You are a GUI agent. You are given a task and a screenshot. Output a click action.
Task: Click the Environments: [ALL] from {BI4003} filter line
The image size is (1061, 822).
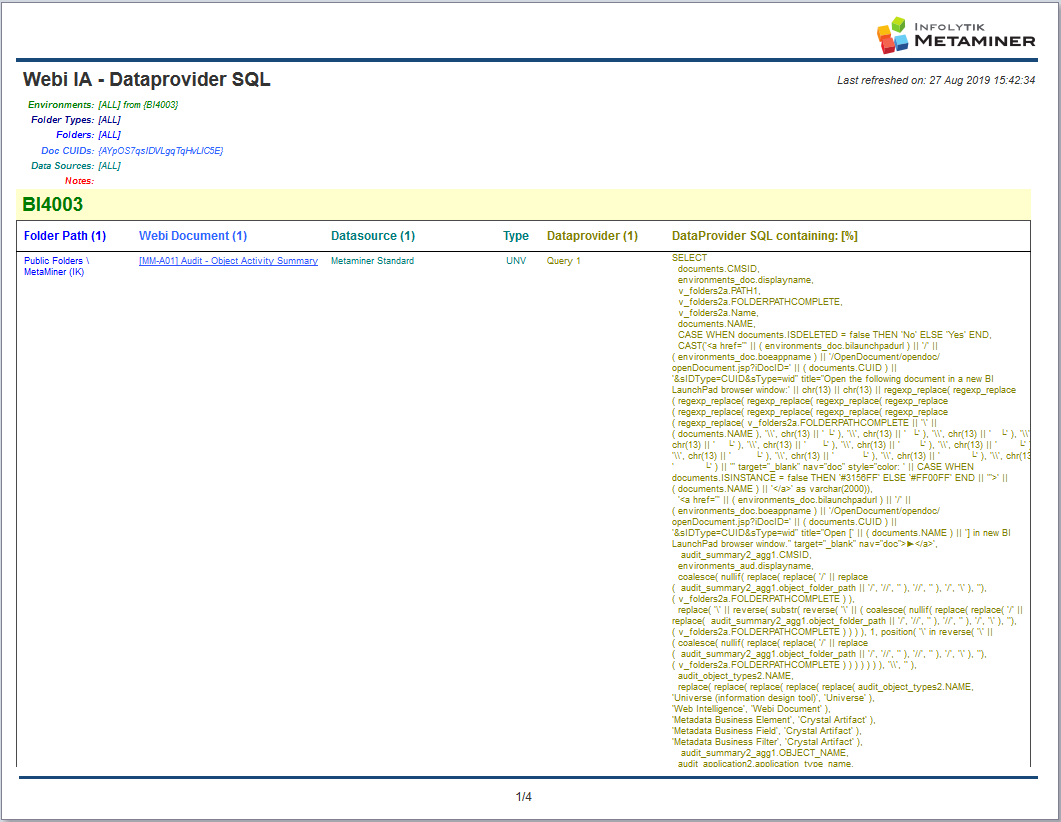tap(103, 105)
